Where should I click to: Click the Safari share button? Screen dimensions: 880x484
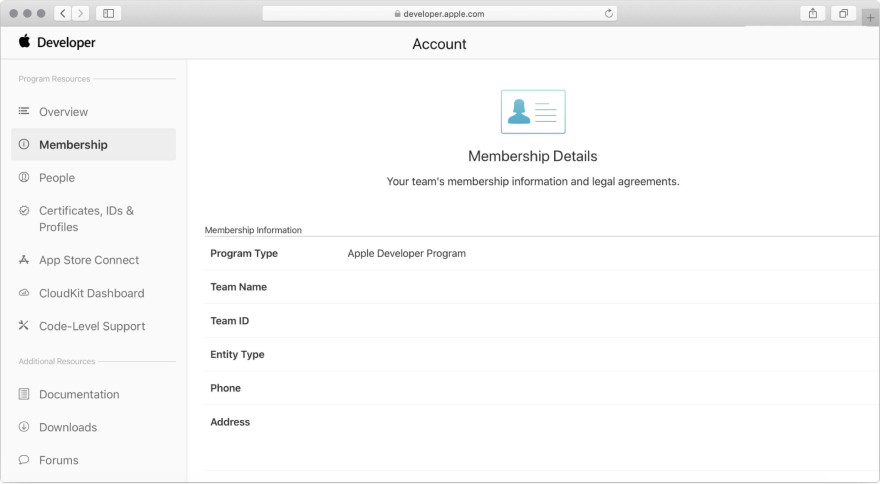tap(813, 13)
